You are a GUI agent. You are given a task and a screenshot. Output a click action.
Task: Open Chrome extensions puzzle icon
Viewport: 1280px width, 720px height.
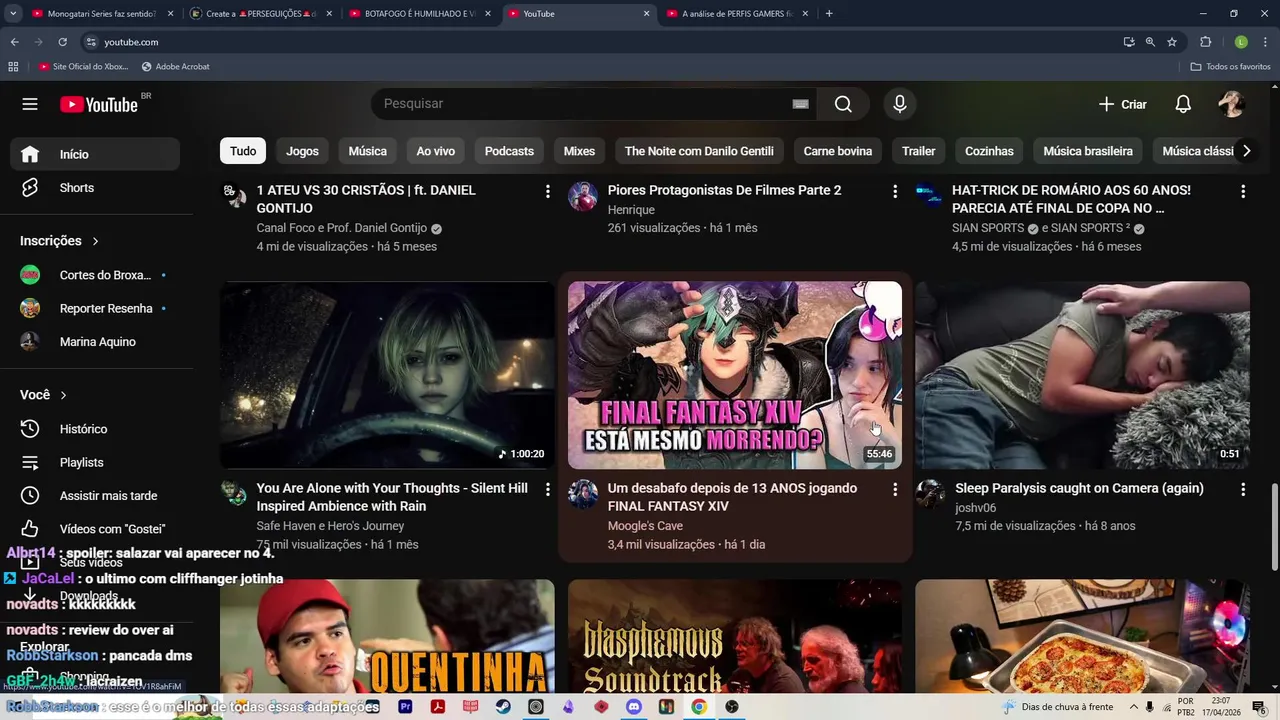[x=1205, y=42]
